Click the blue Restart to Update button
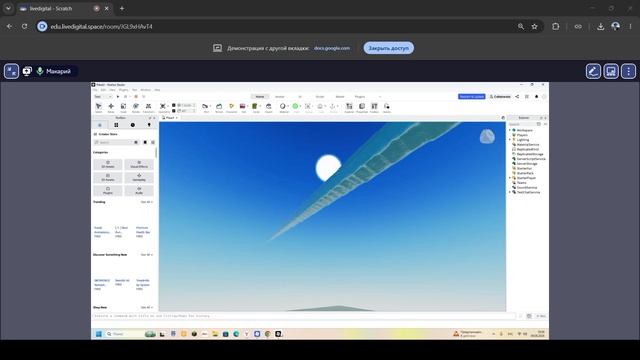 click(471, 97)
